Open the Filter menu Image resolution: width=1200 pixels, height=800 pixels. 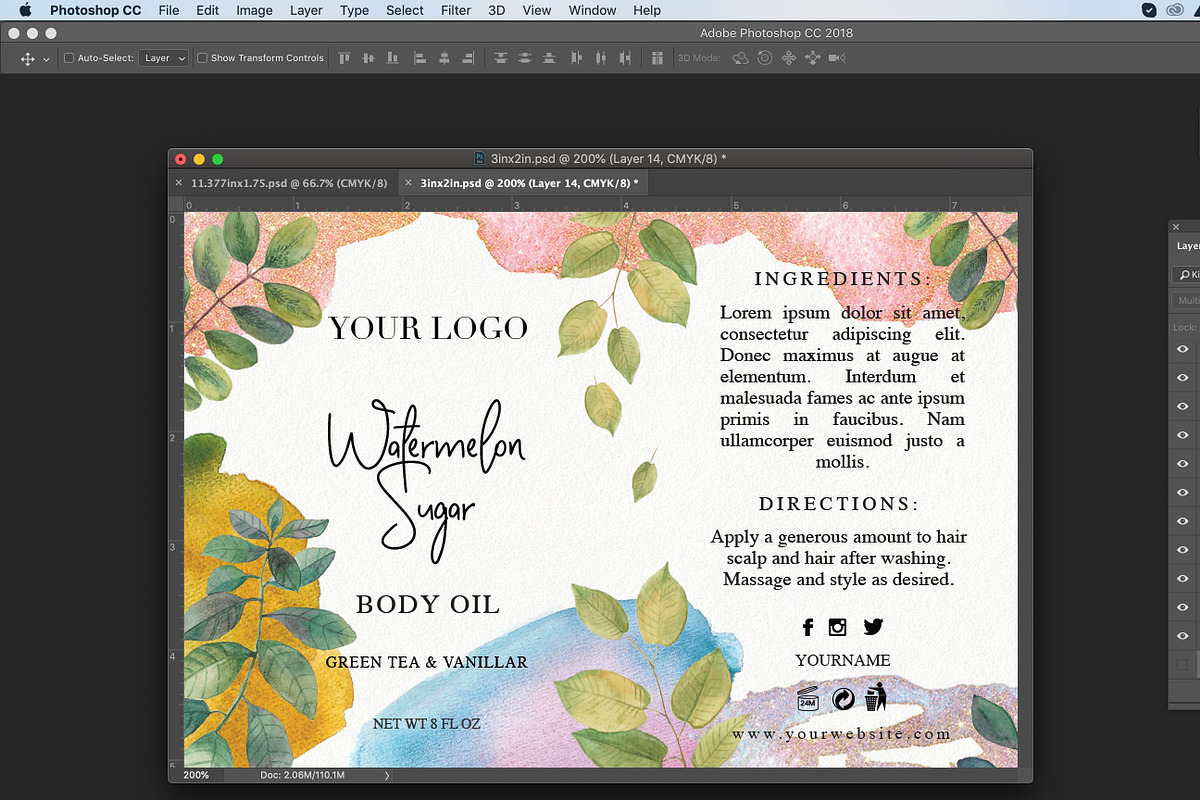[x=456, y=10]
